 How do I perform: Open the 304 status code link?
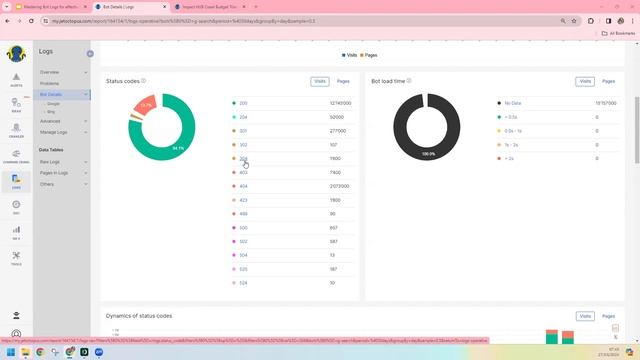coord(243,158)
